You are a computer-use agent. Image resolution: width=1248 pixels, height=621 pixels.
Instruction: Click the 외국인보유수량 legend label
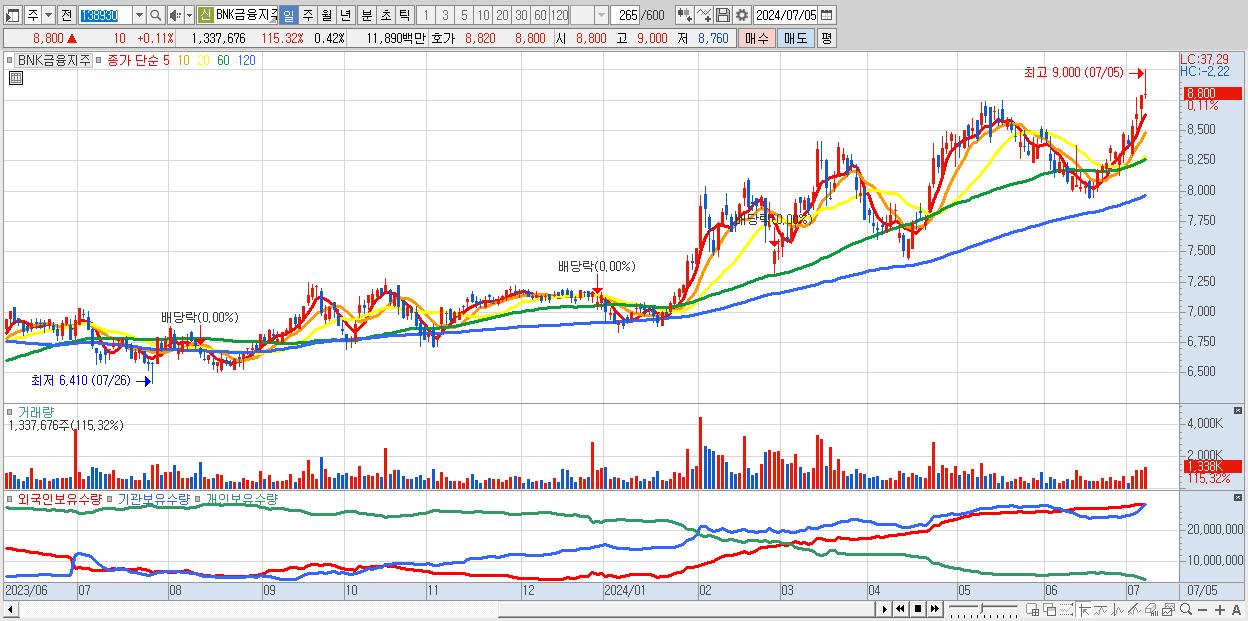[x=59, y=498]
